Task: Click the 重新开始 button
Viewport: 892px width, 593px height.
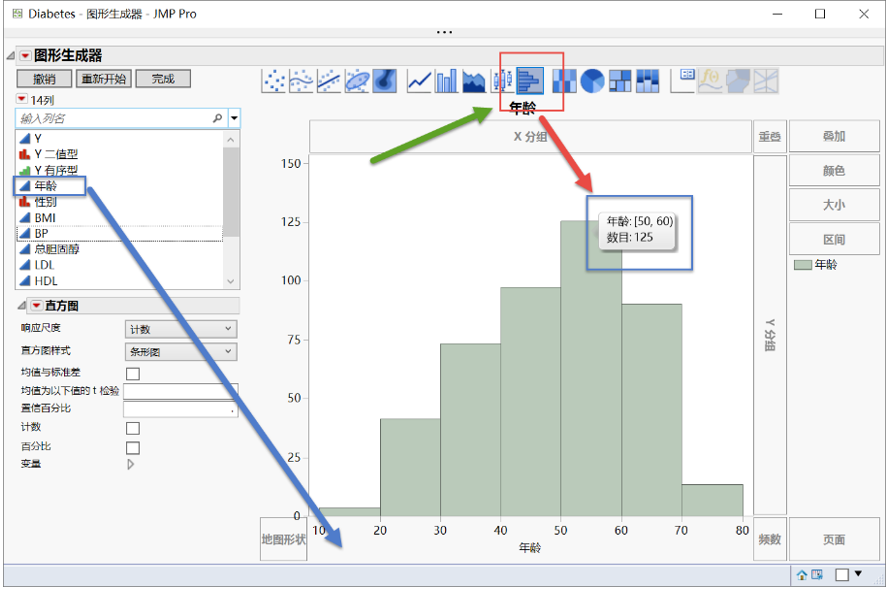Action: click(x=104, y=79)
